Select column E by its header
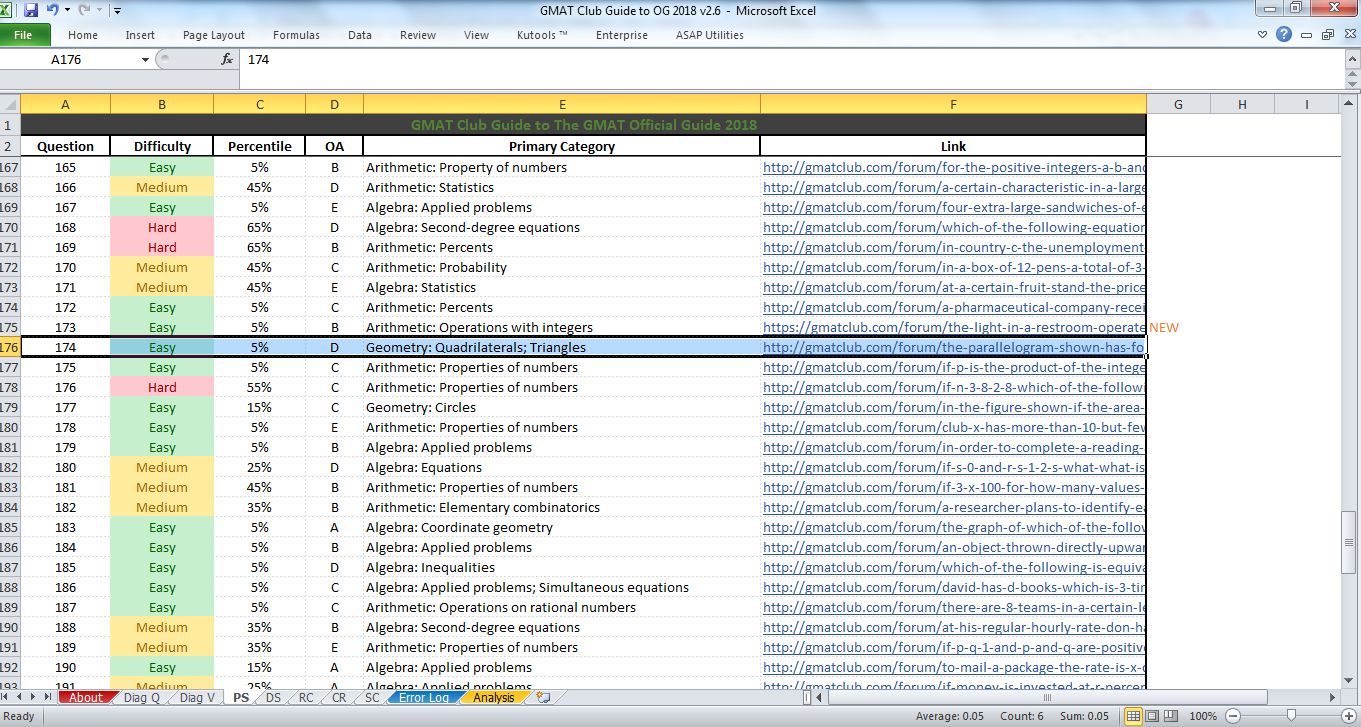This screenshot has height=727, width=1361. [x=562, y=105]
